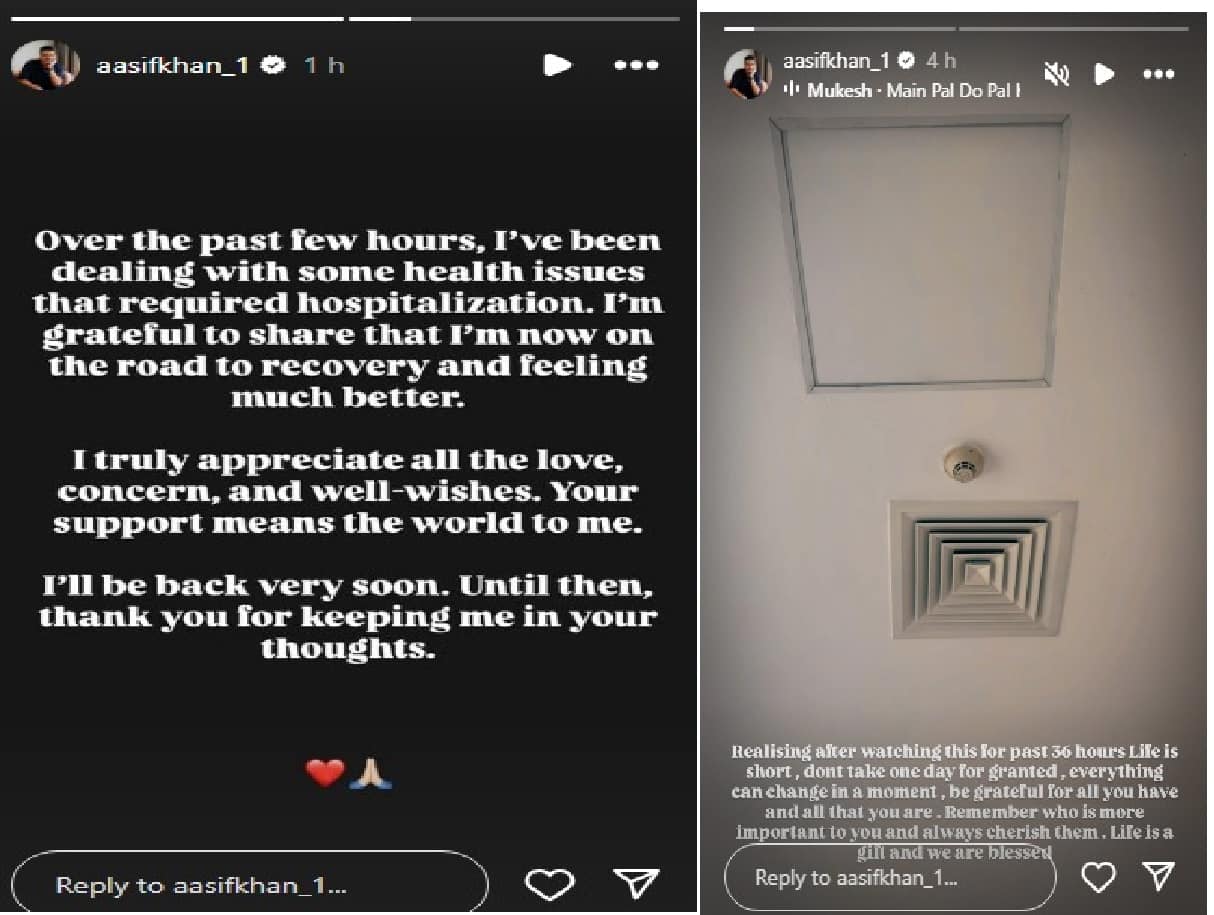
Task: Open three-dot menu on right story
Action: tap(1158, 74)
